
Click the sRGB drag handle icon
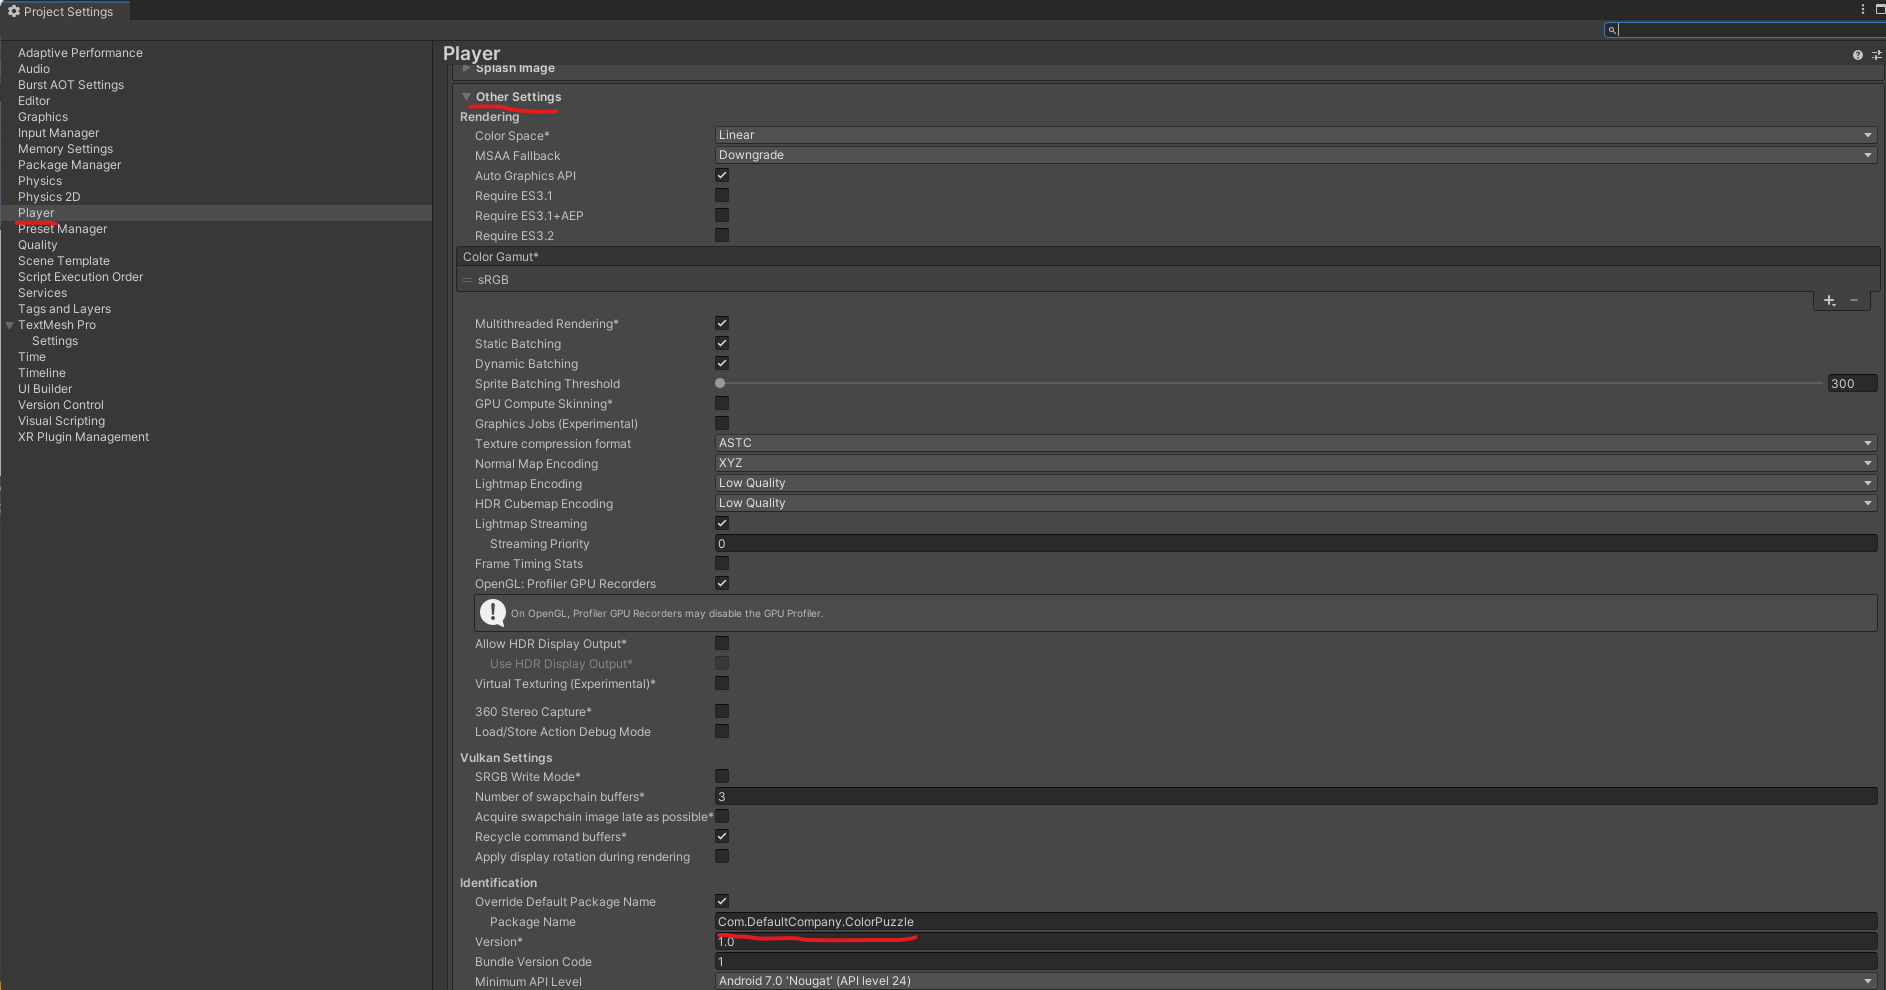467,280
